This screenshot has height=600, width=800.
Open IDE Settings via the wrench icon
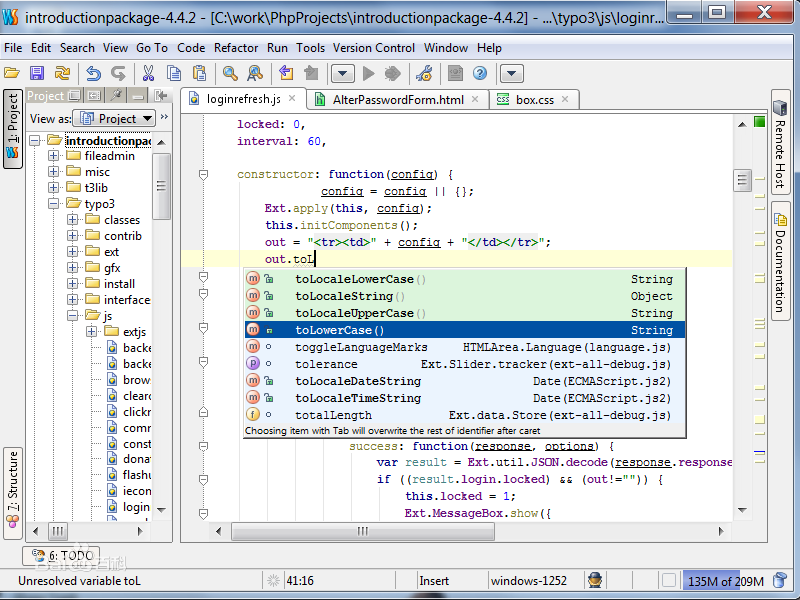point(426,73)
